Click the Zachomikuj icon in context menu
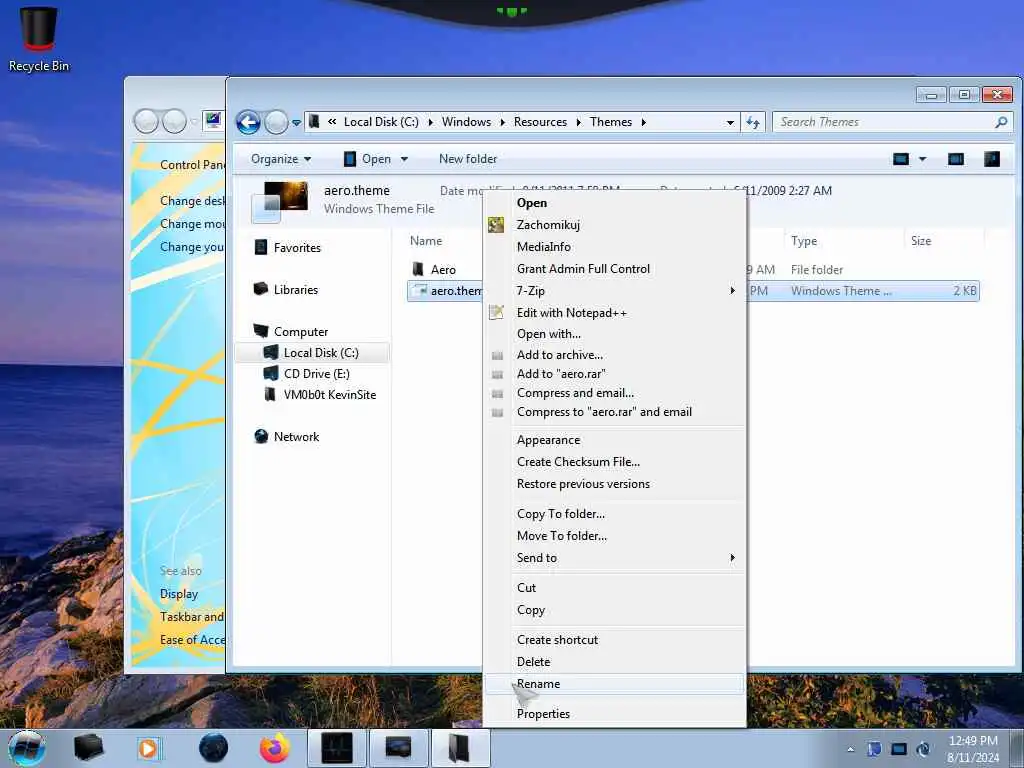The width and height of the screenshot is (1024, 768). [496, 225]
